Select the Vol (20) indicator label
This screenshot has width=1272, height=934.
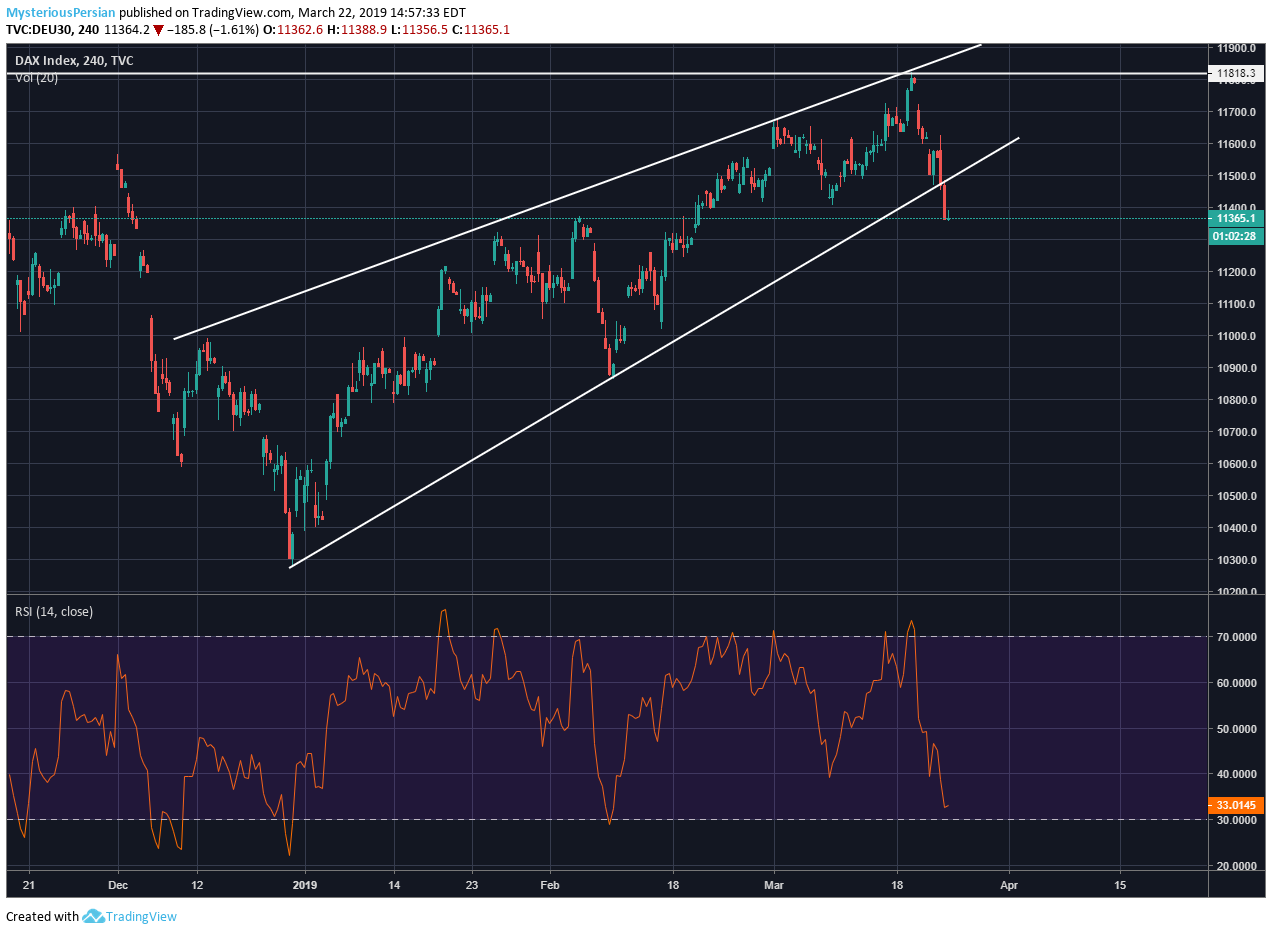coord(36,78)
